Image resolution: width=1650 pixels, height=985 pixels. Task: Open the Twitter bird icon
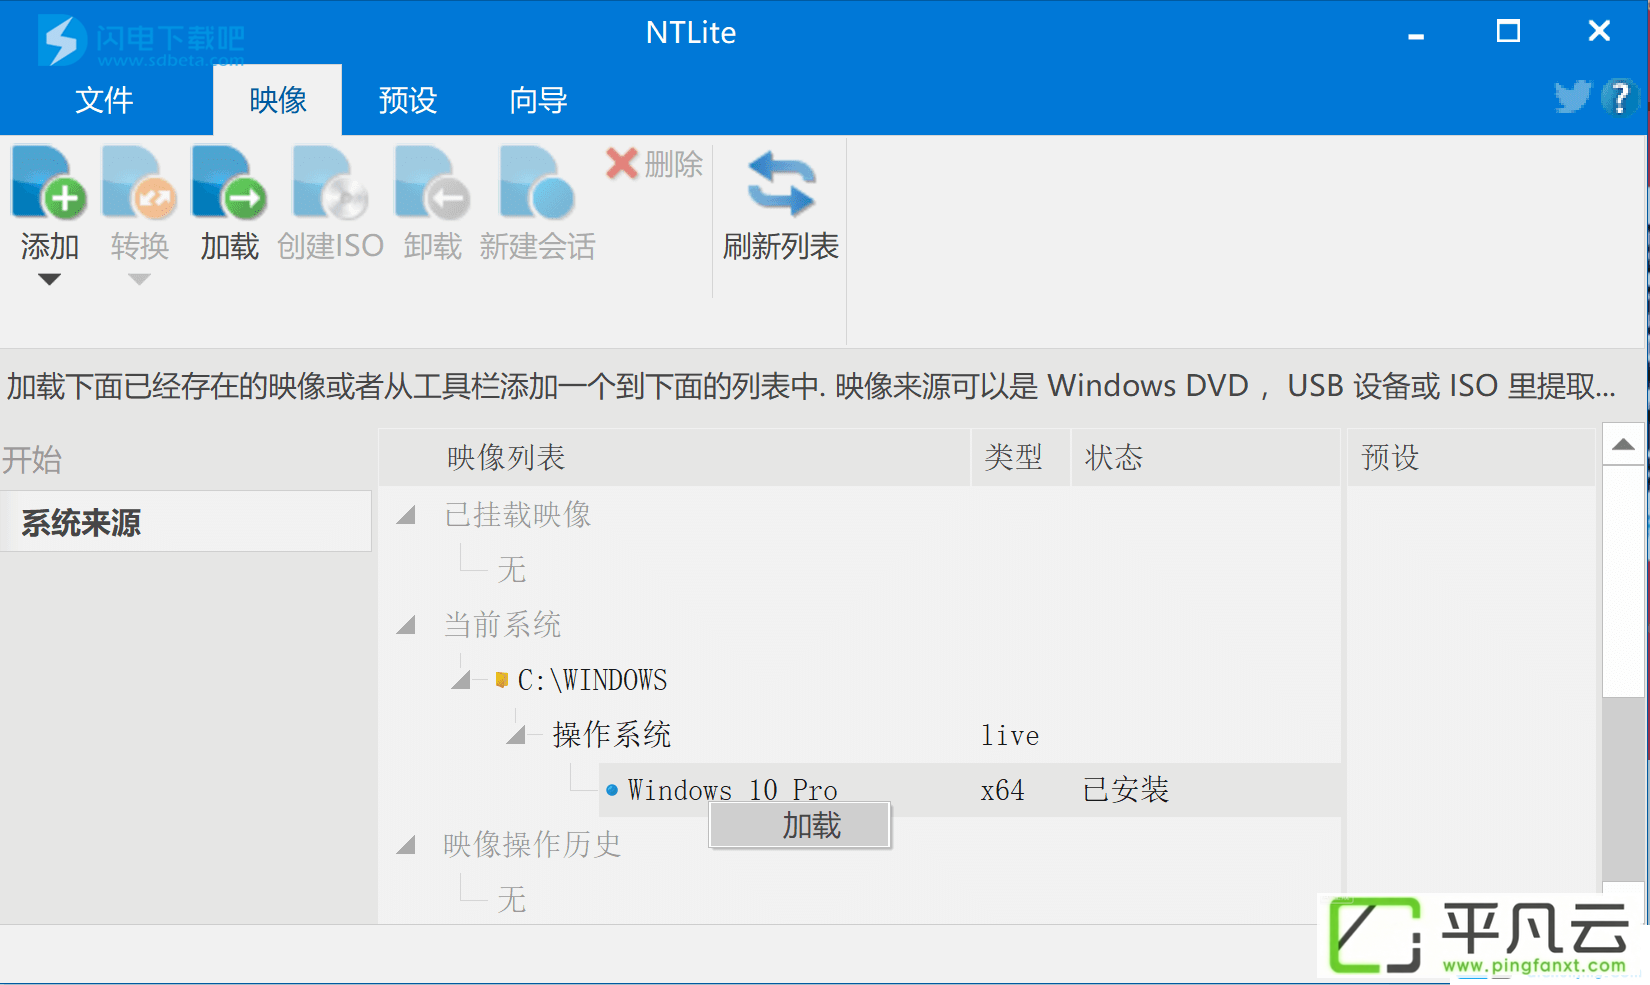[1573, 97]
